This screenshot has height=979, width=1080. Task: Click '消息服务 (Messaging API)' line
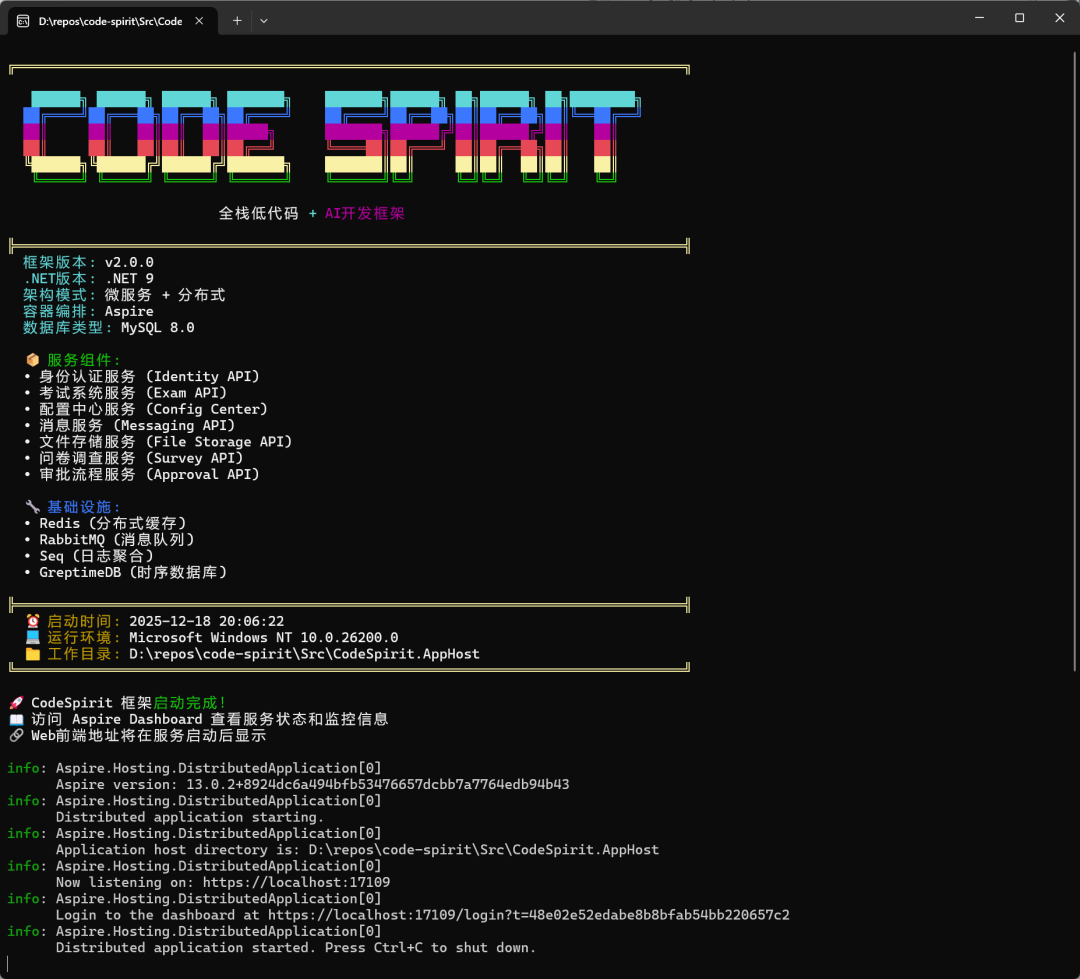[x=136, y=426]
